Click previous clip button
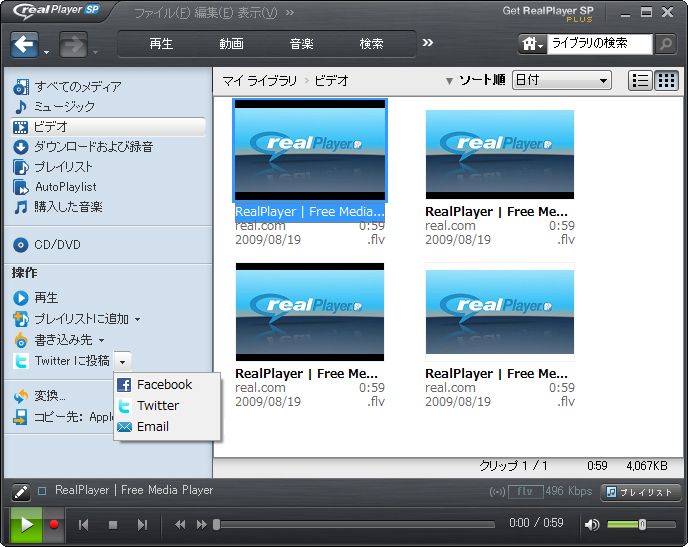Screen dimensions: 688x547 pyautogui.click(x=83, y=525)
